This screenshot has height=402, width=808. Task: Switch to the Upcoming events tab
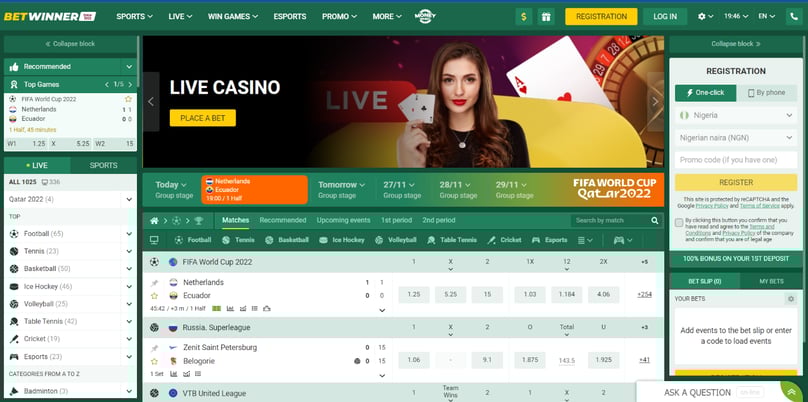pos(343,221)
